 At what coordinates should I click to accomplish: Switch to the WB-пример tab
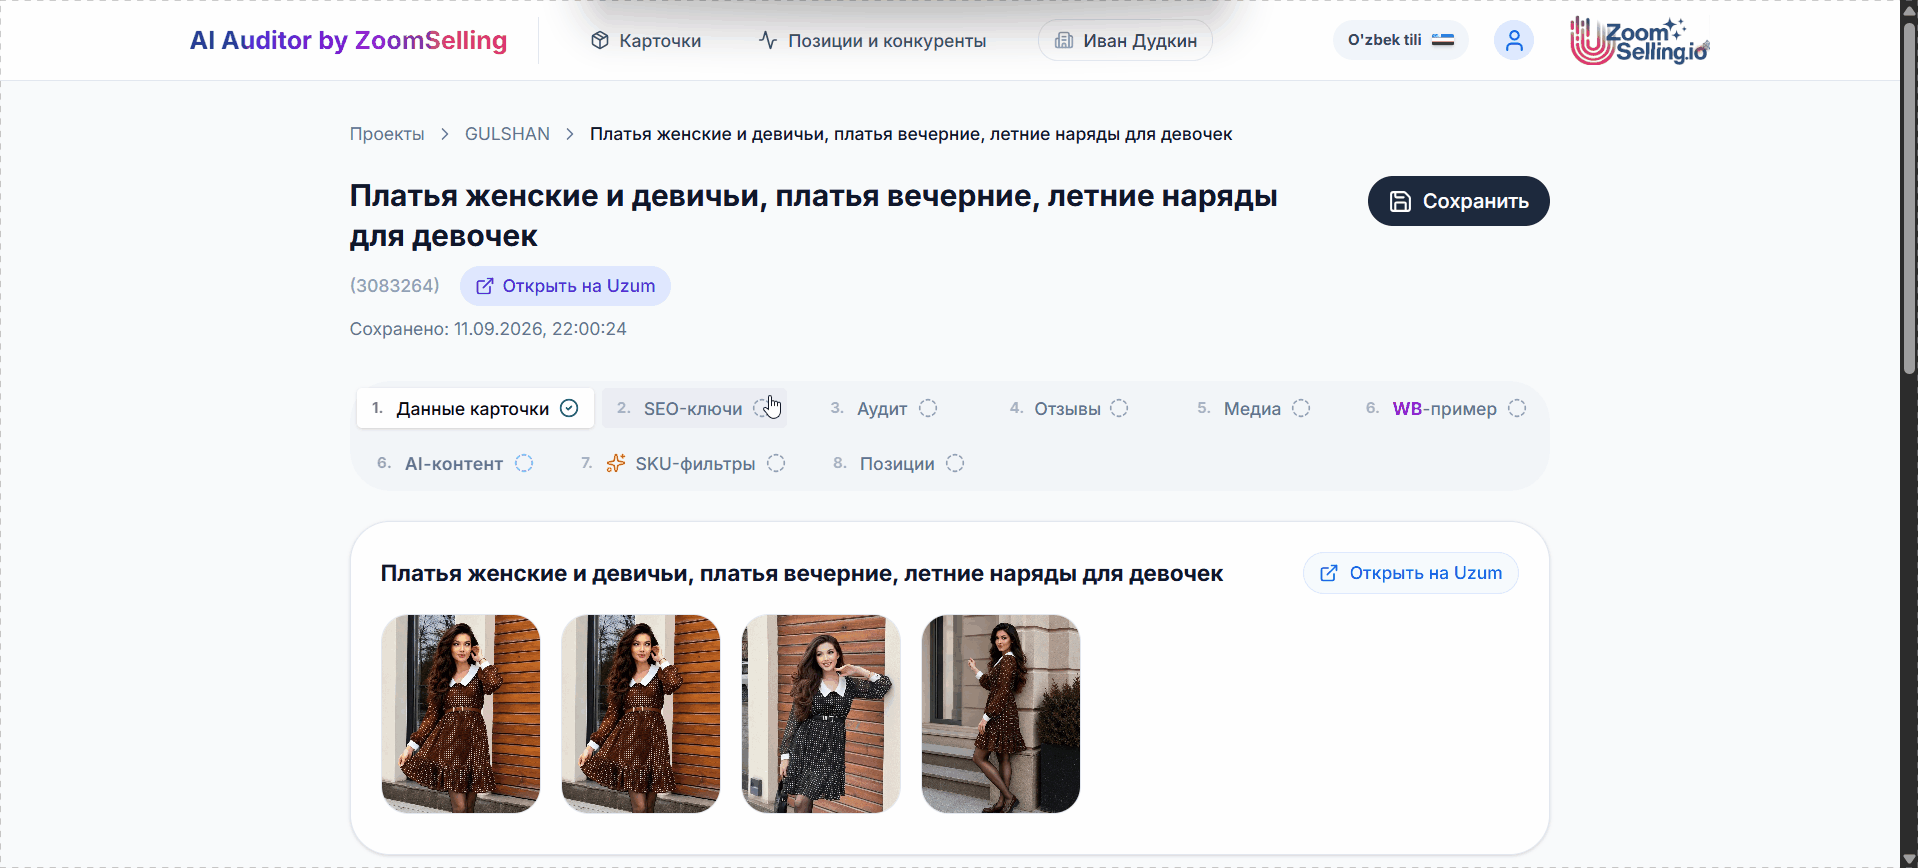tap(1446, 408)
